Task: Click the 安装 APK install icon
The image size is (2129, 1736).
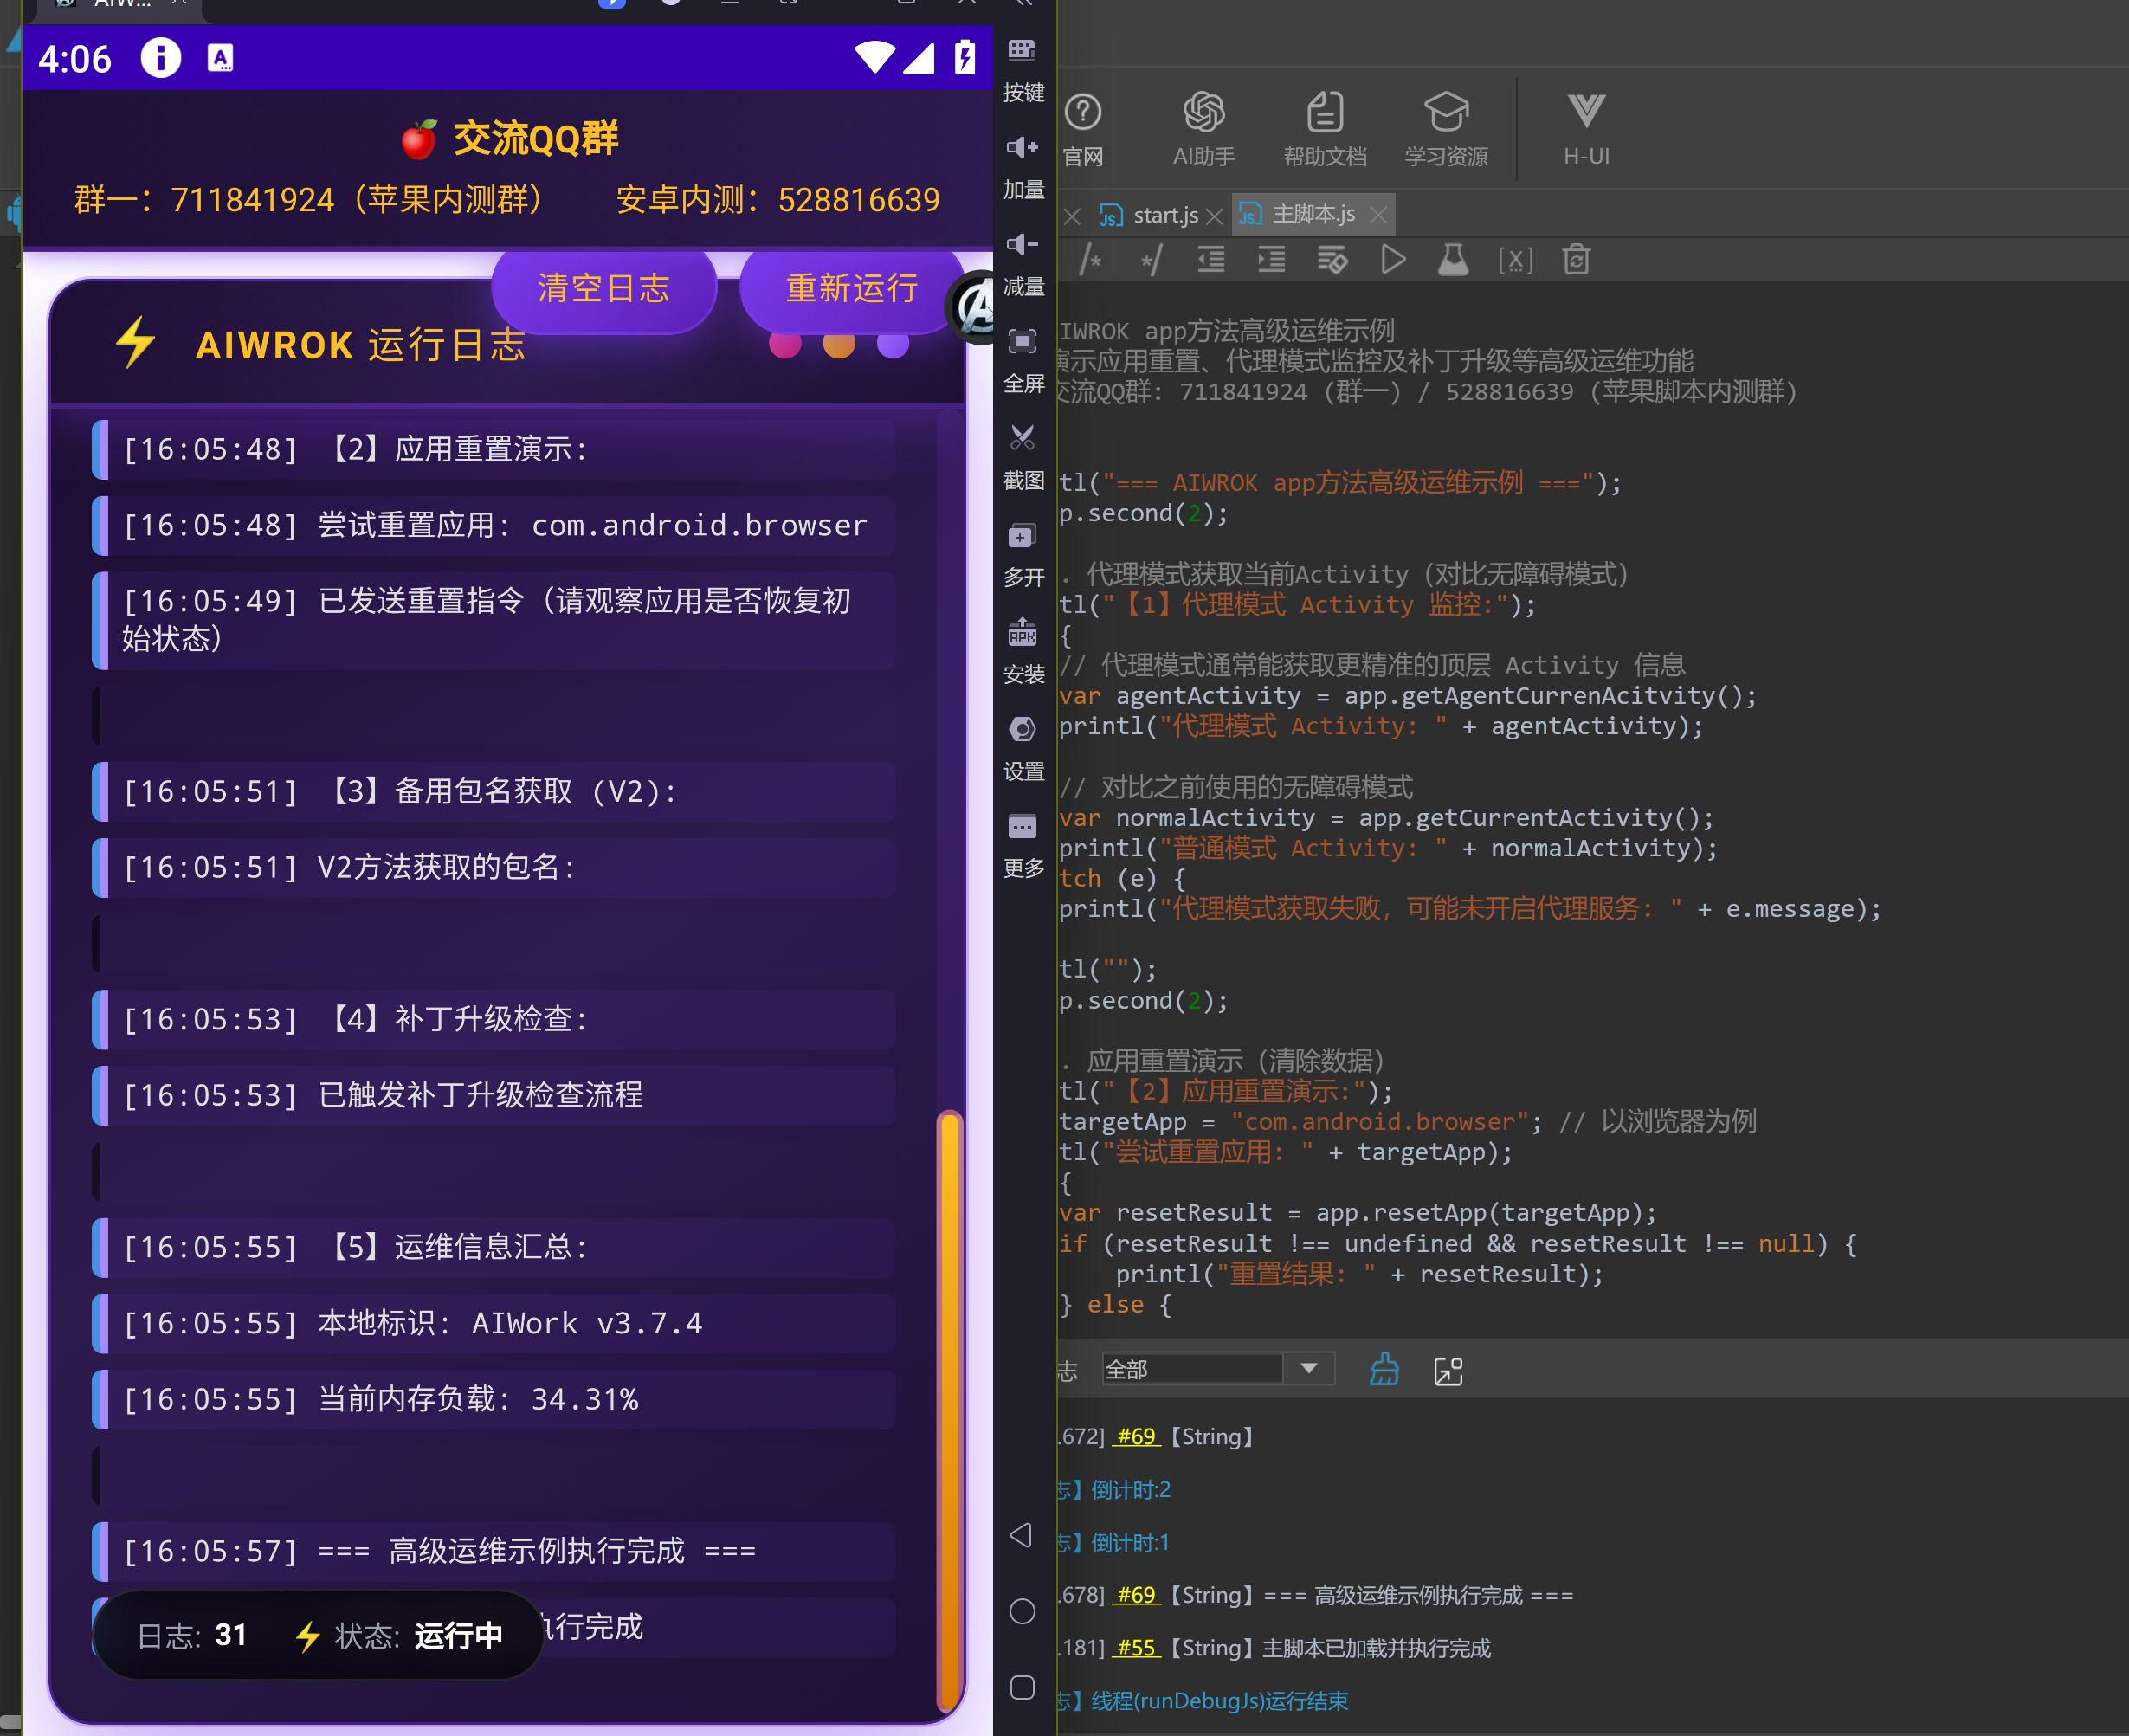Action: [1022, 632]
